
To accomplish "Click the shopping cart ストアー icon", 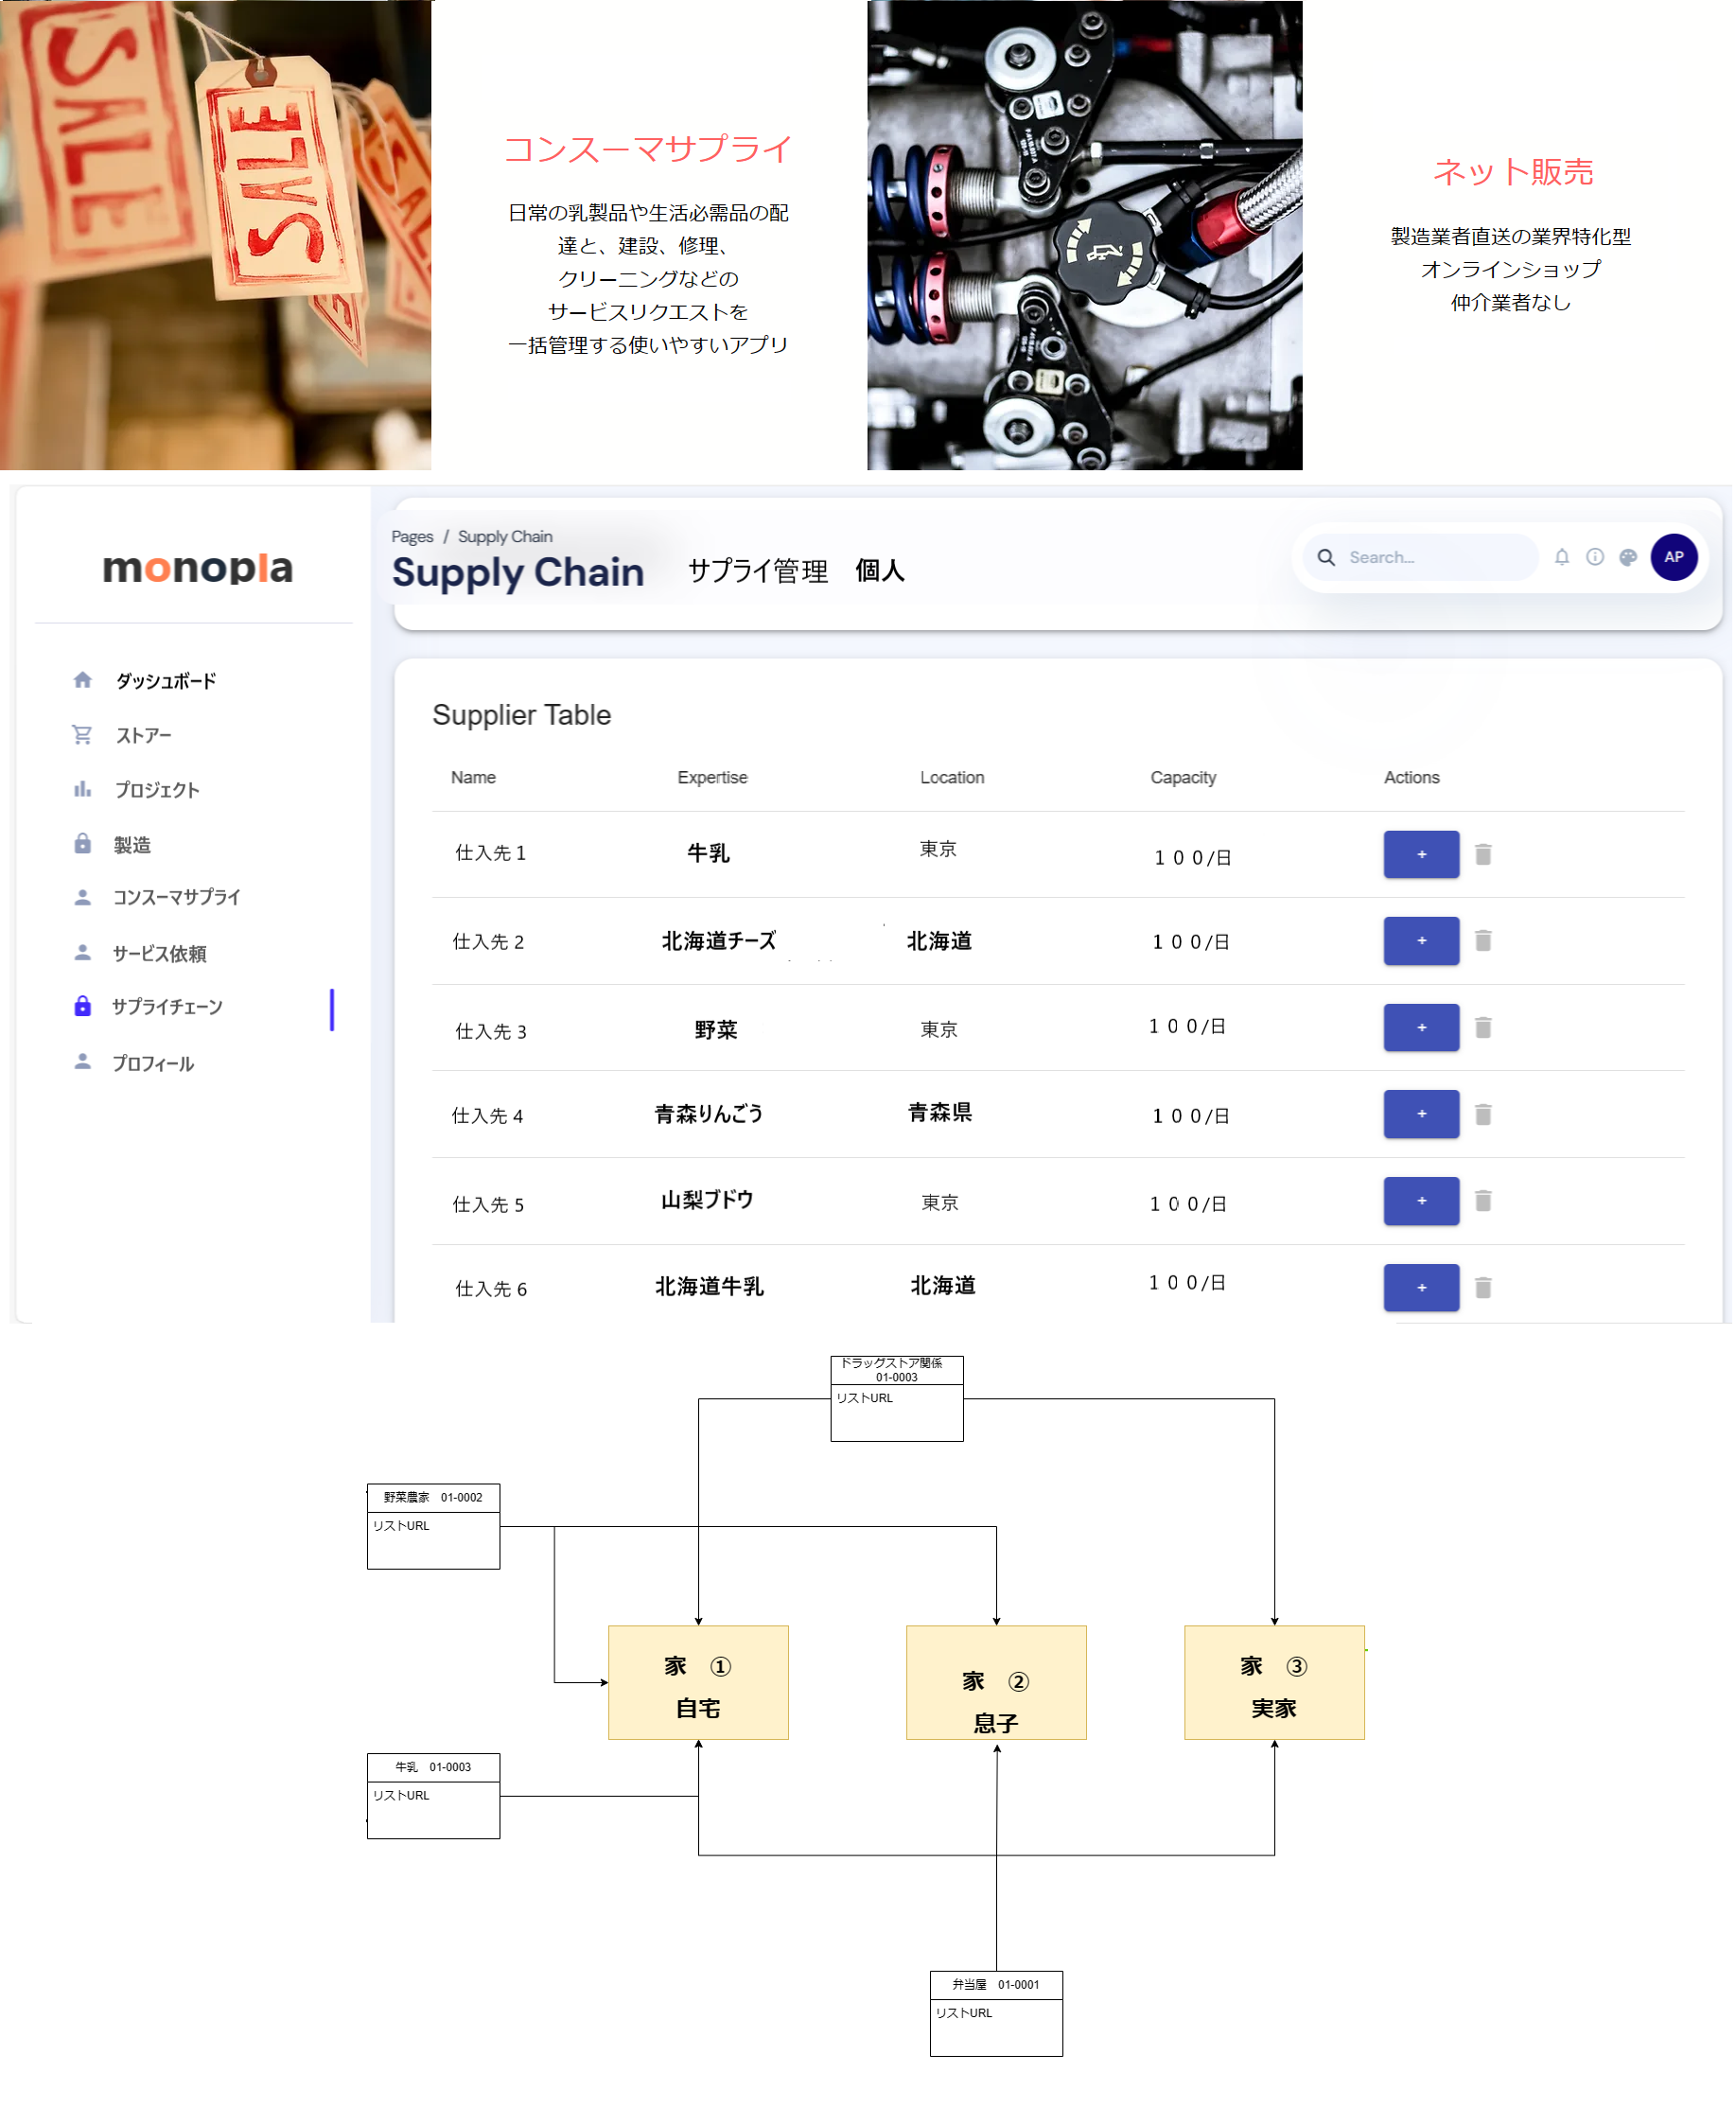I will 83,736.
